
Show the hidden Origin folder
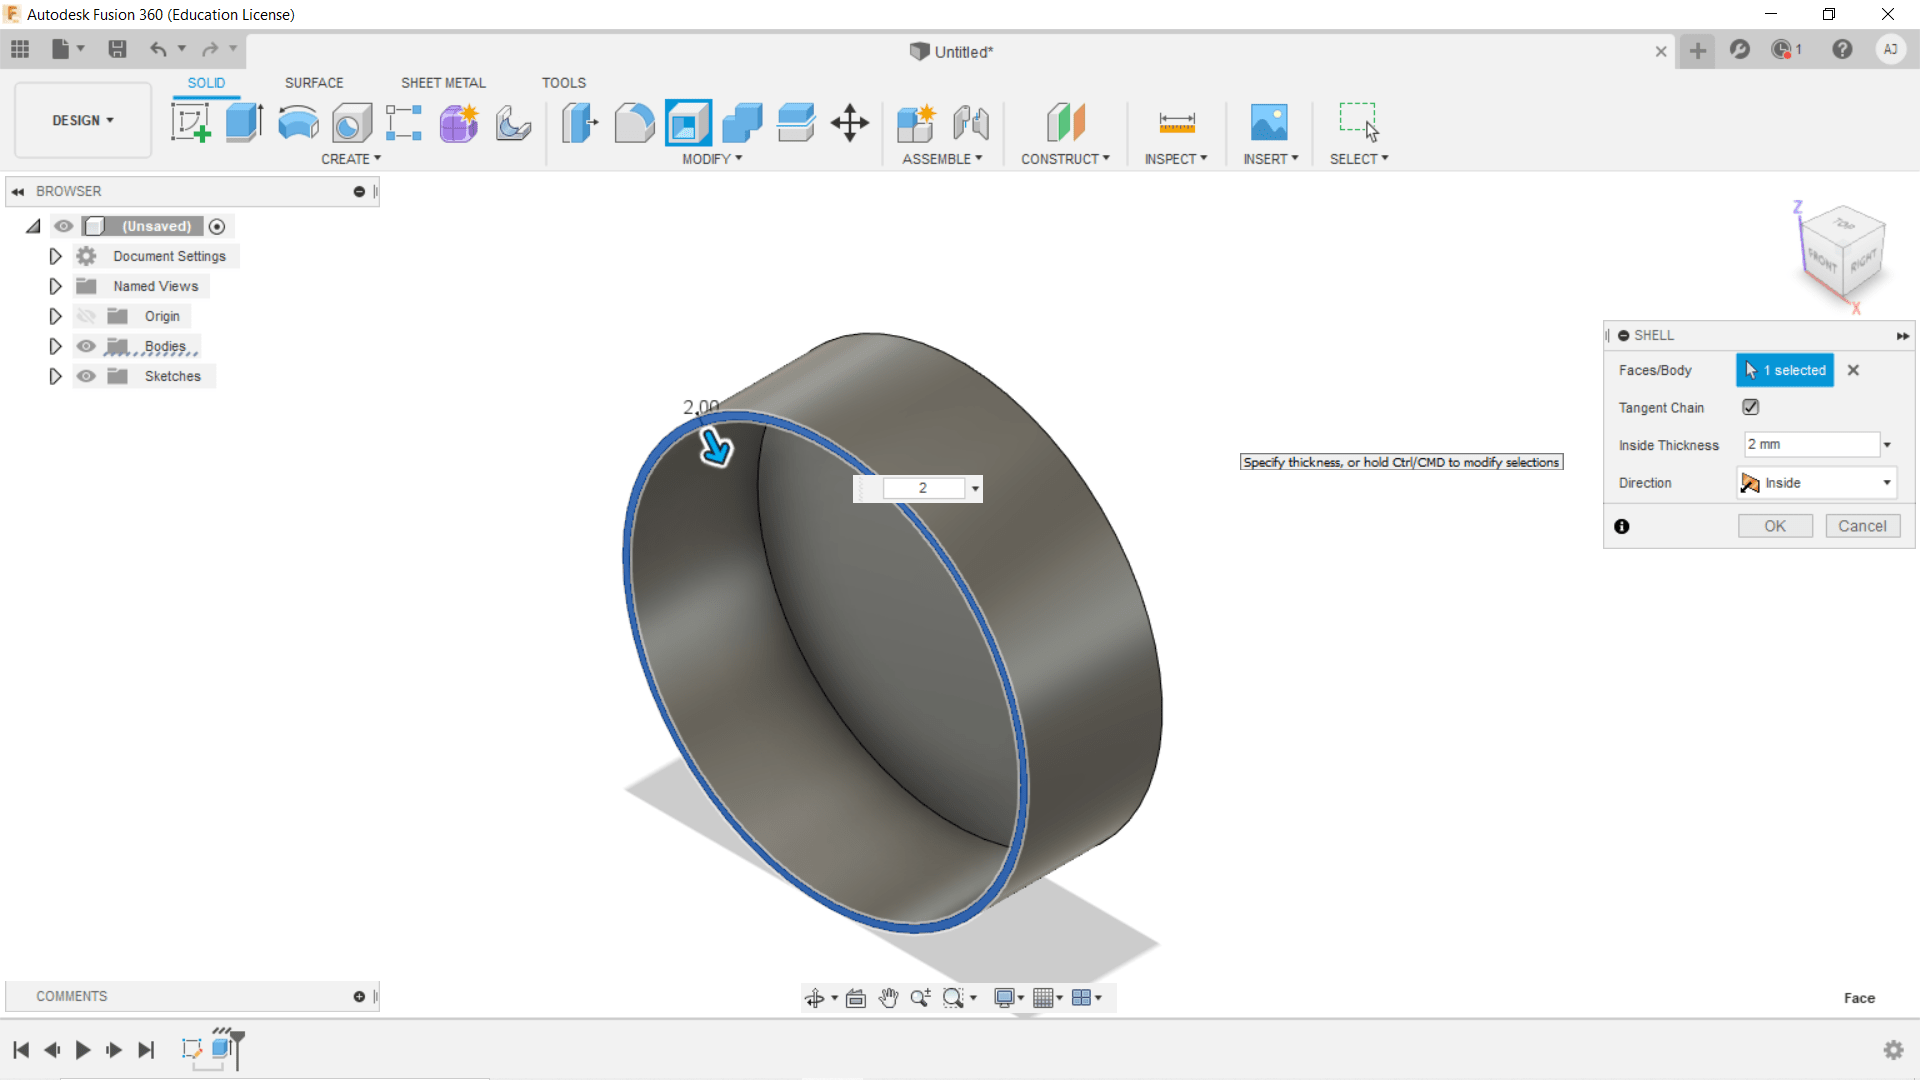[x=86, y=316]
